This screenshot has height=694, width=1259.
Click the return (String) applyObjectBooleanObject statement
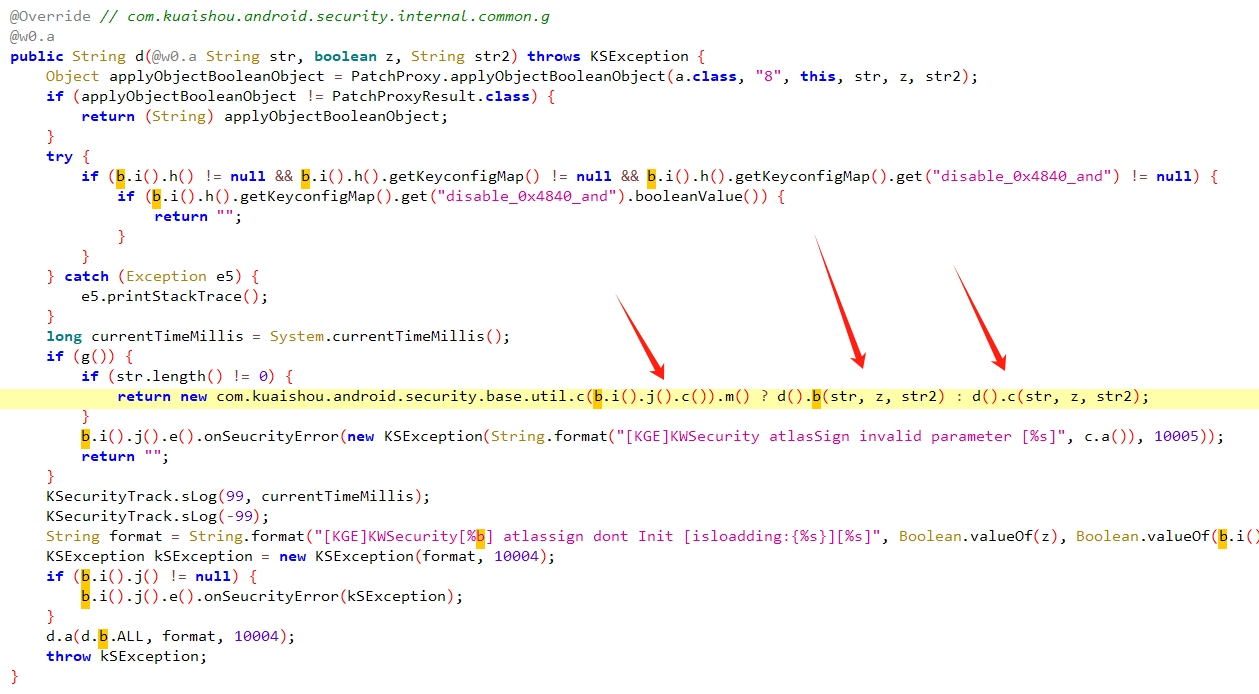[265, 116]
